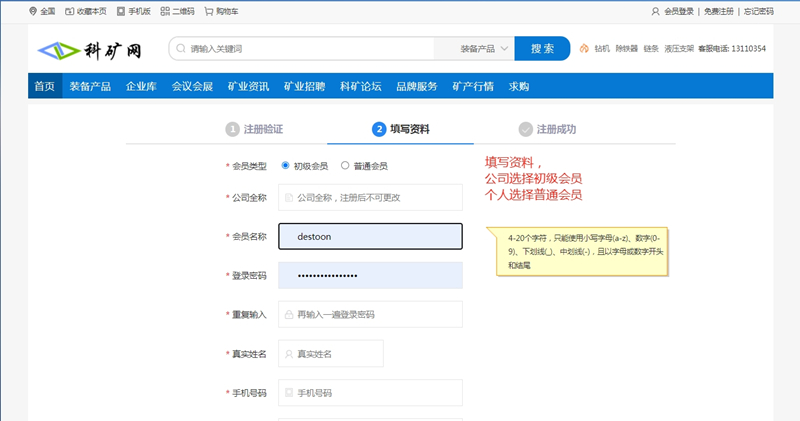Click the 重复输入 password confirmation field

pyautogui.click(x=371, y=314)
